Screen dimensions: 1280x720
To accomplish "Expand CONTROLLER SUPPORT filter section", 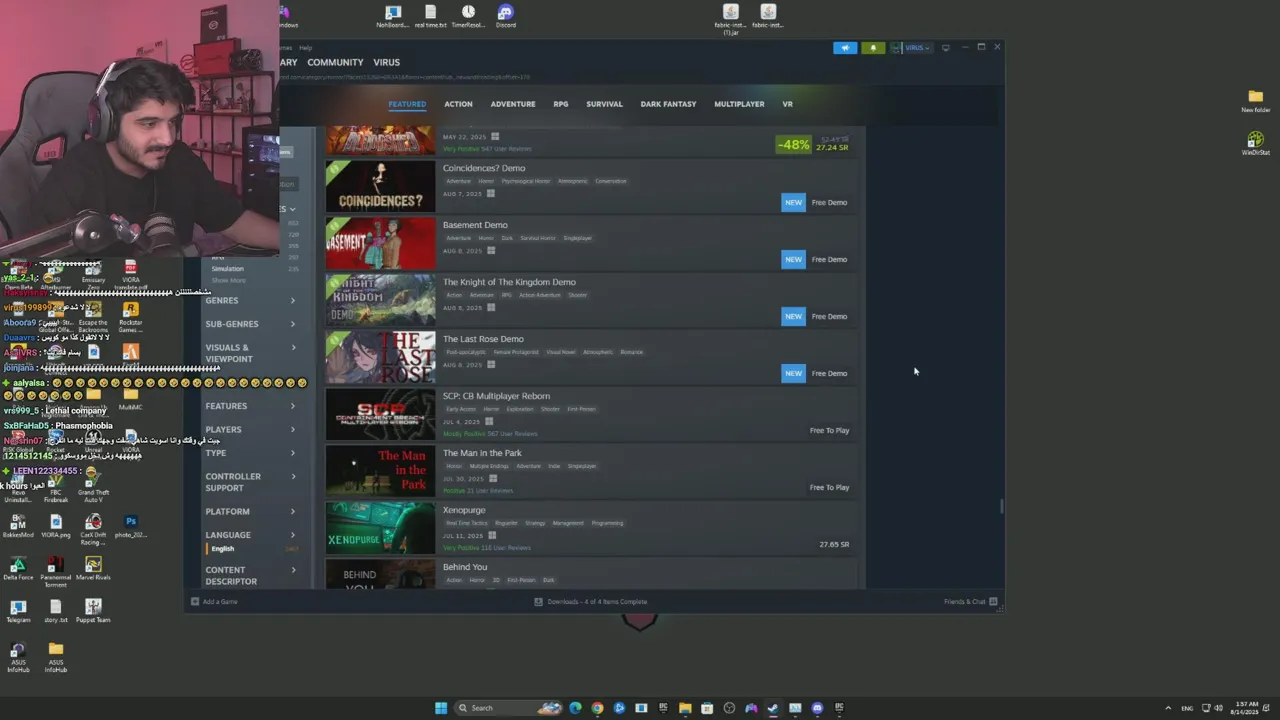I will coord(250,482).
